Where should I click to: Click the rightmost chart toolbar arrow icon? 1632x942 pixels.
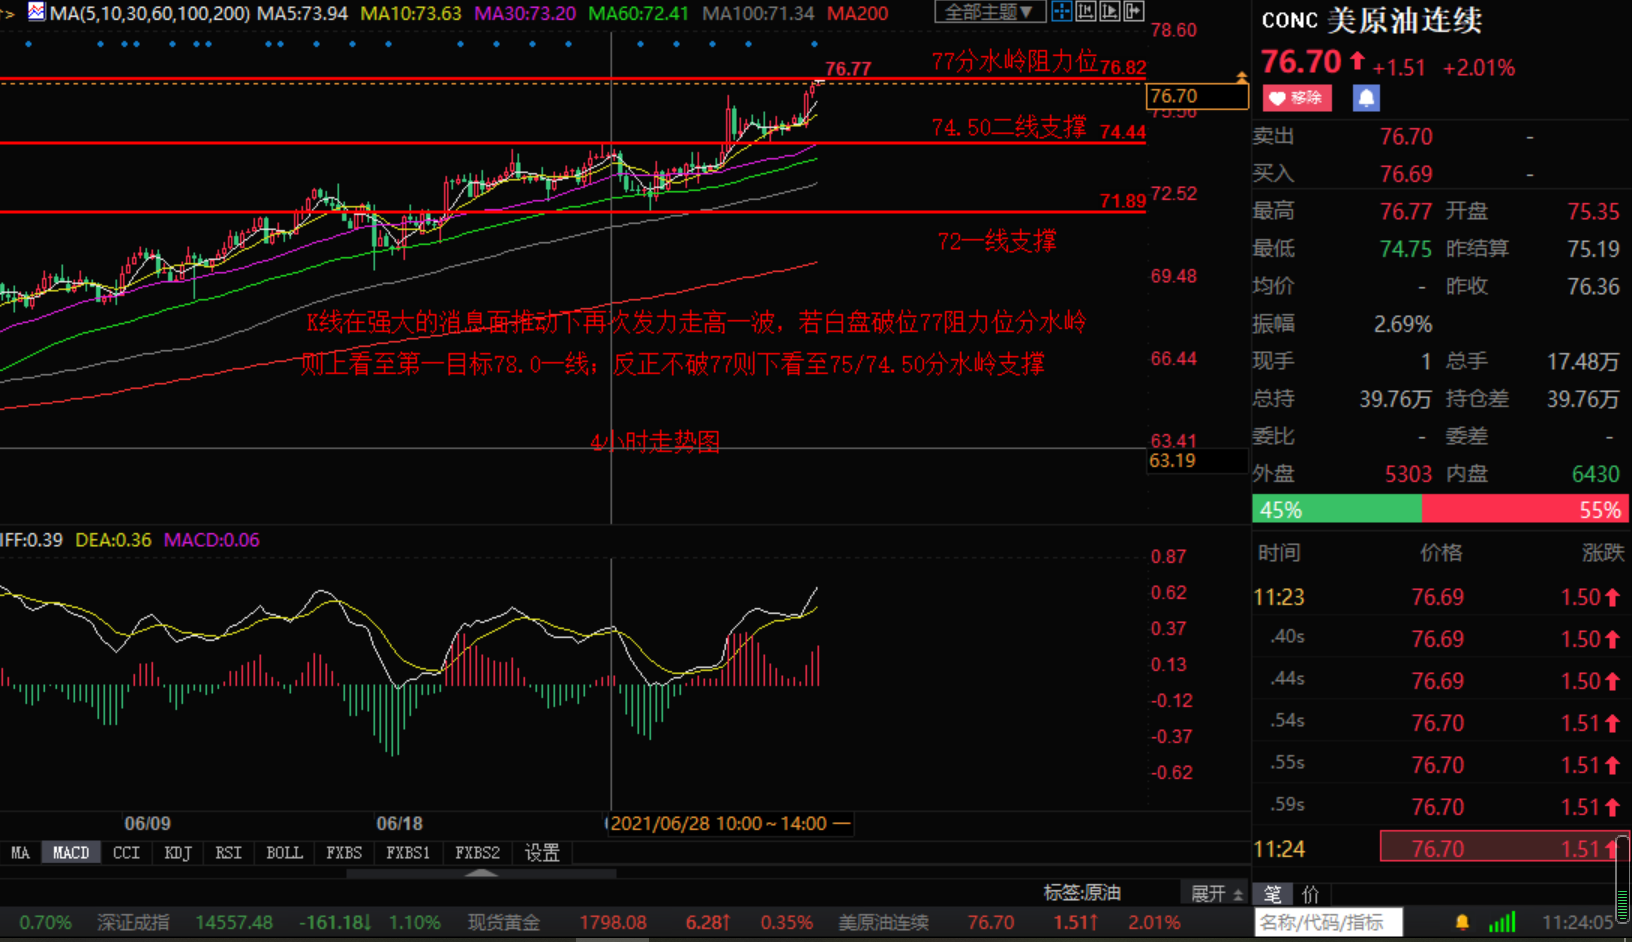click(1133, 12)
